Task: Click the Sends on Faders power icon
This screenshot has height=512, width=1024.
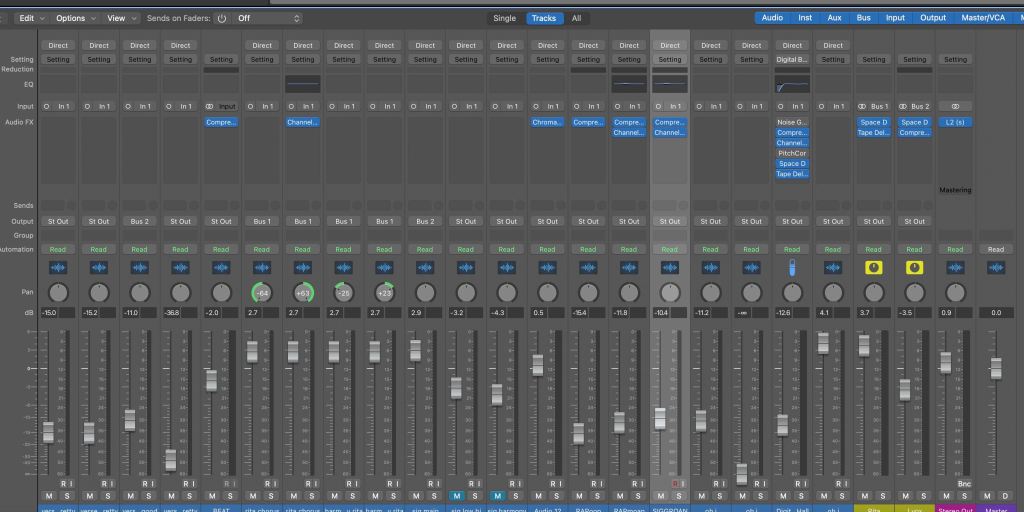Action: click(221, 18)
